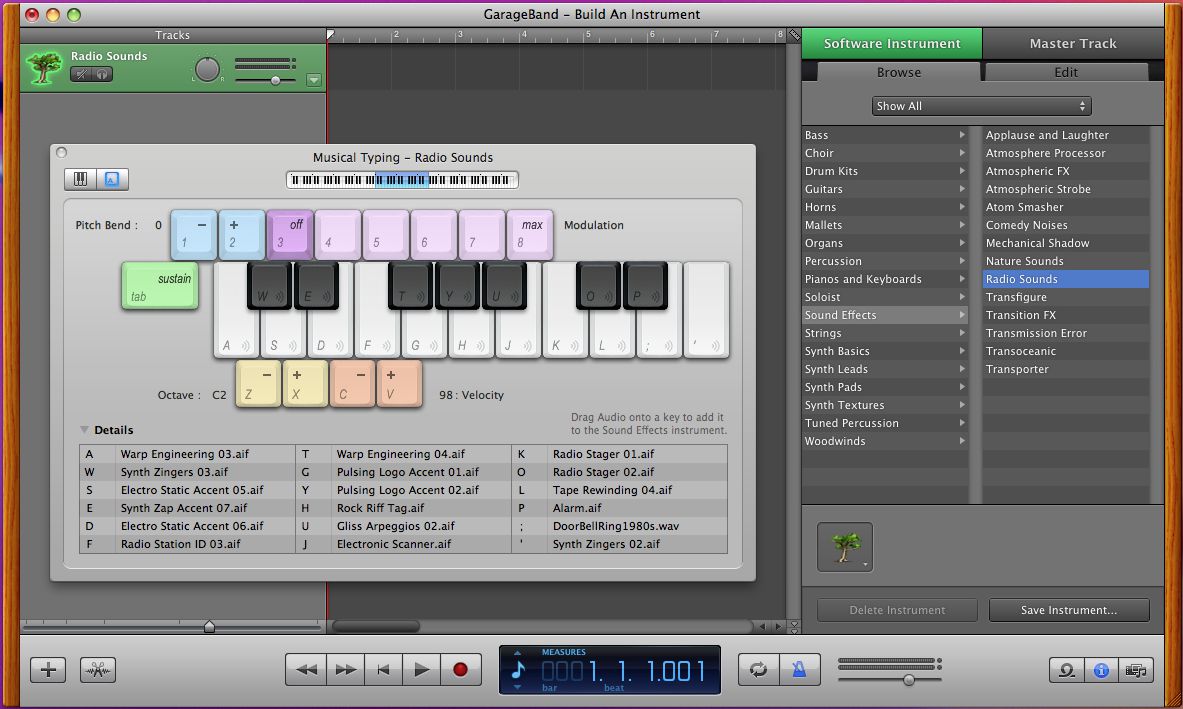Lower pitch bend with key 1
1183x709 pixels.
pyautogui.click(x=194, y=235)
